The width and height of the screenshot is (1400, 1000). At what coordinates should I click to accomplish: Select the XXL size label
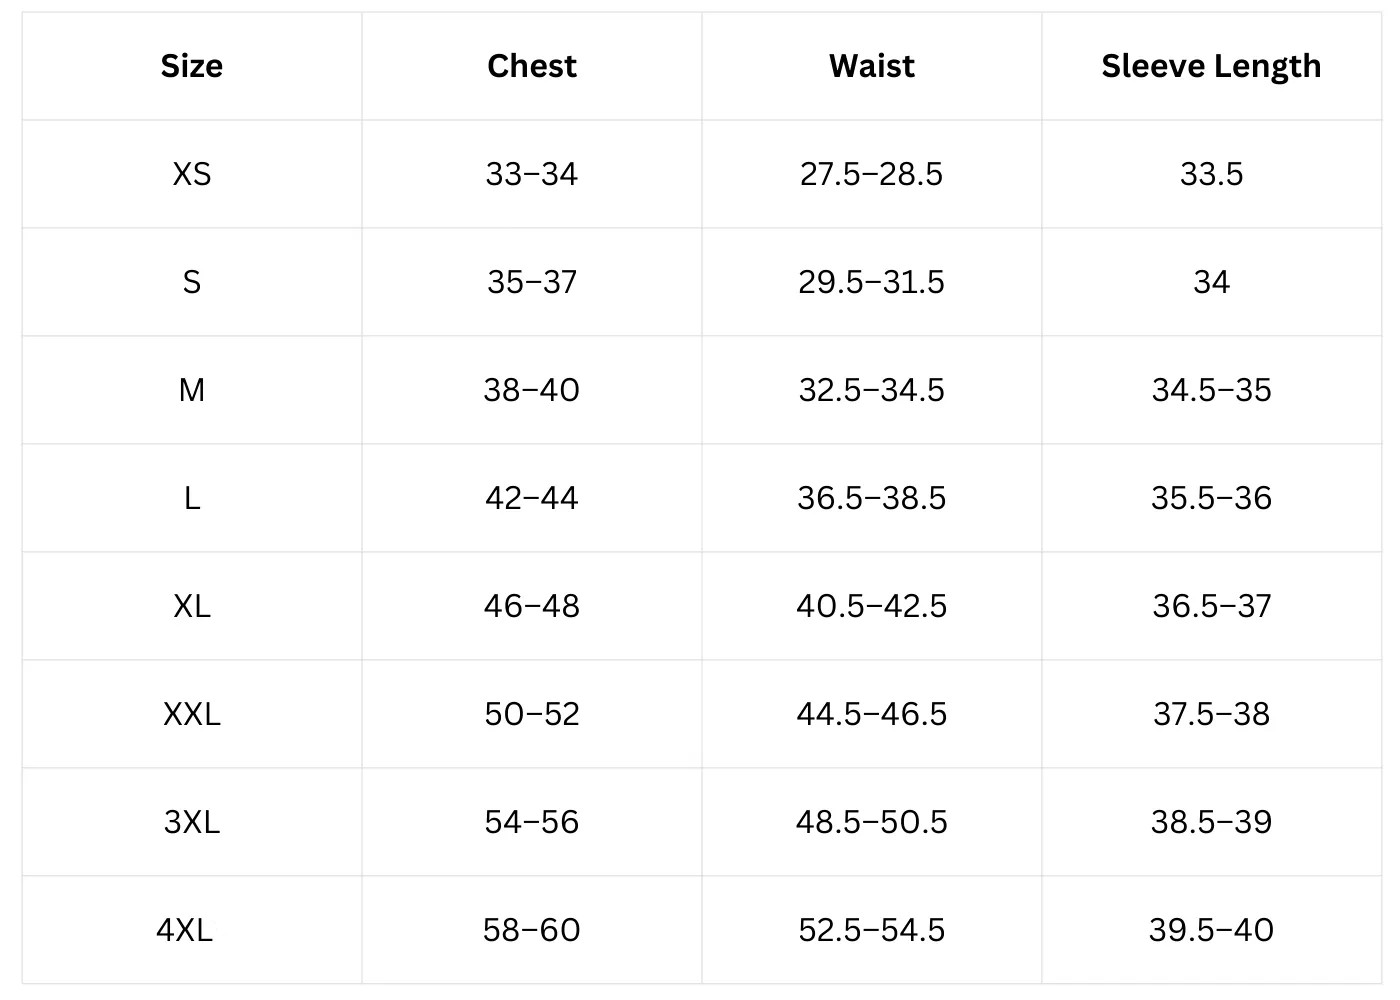click(x=191, y=714)
